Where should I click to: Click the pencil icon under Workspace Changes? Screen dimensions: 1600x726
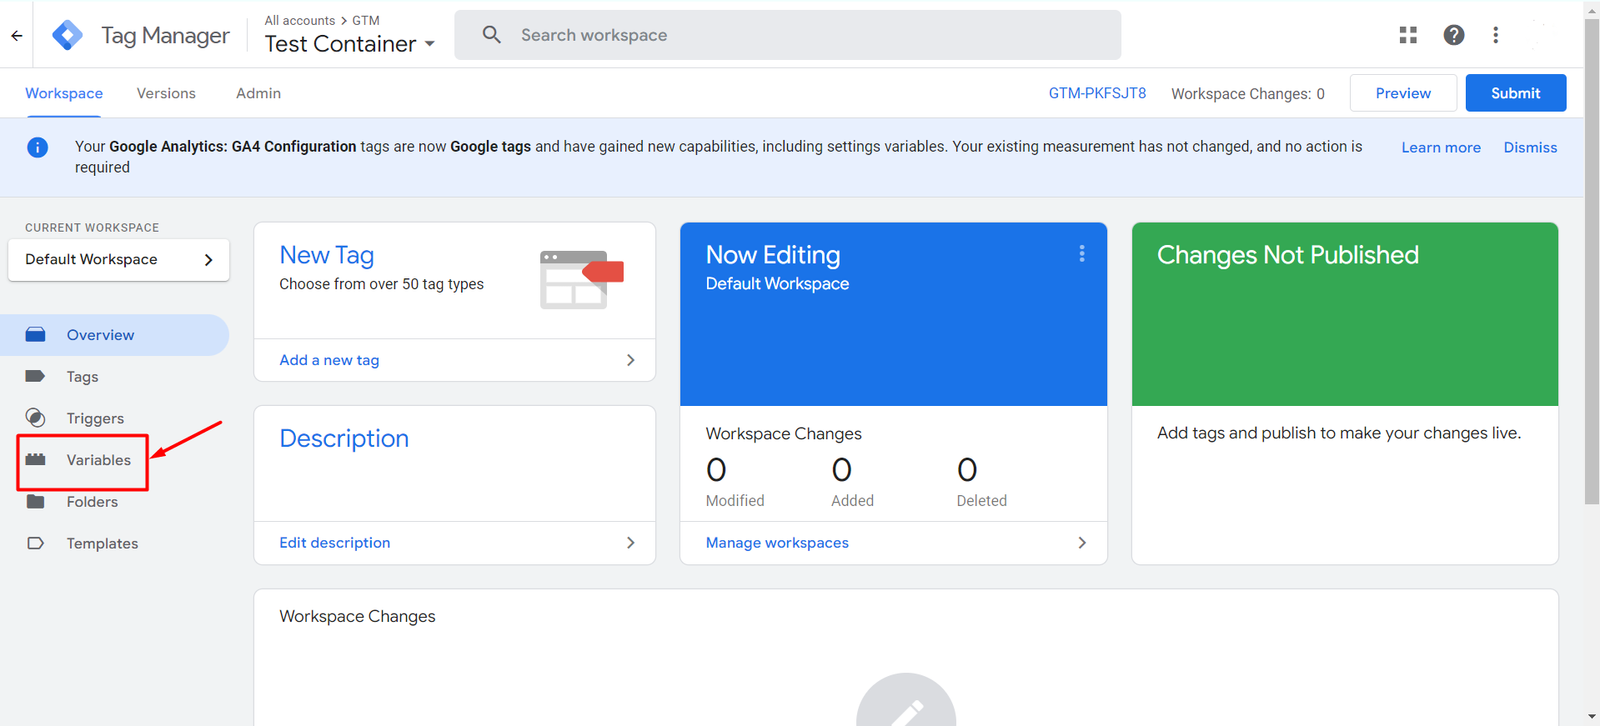[x=906, y=700]
